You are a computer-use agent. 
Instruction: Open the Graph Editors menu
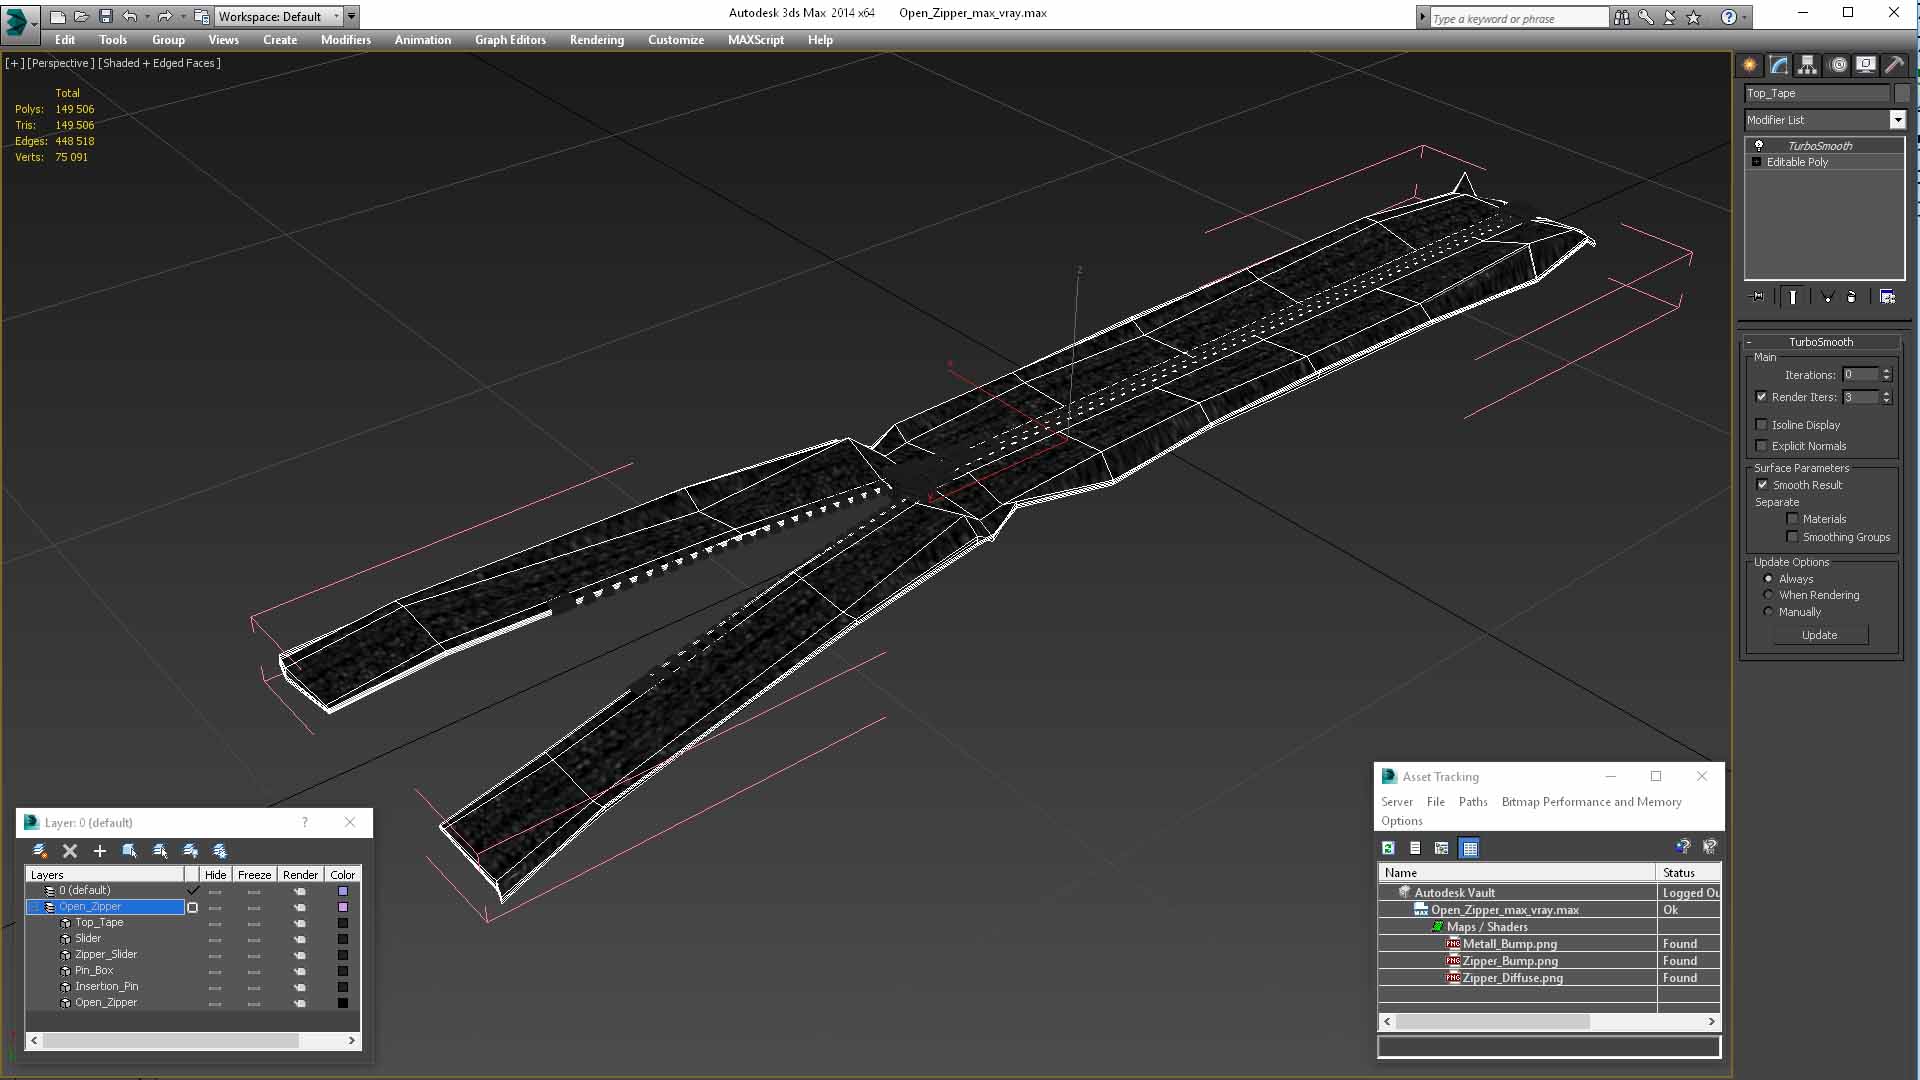(510, 40)
